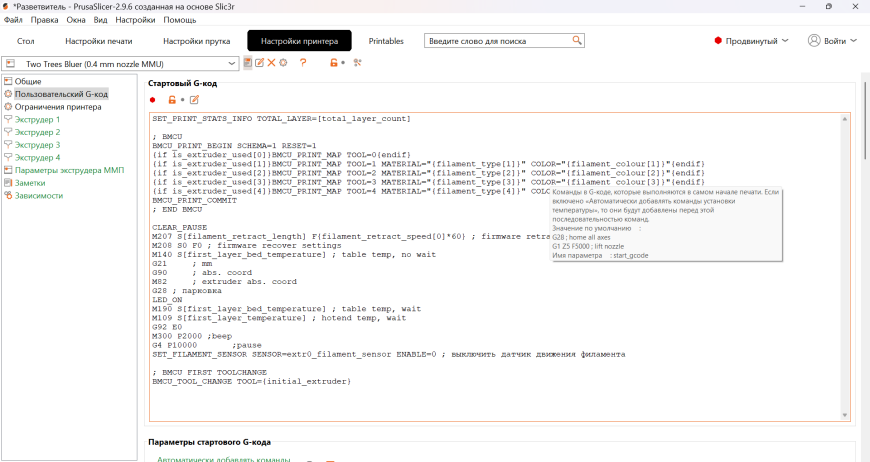Open the start G-code editor pencil icon
Image resolution: width=870 pixels, height=462 pixels.
[x=194, y=100]
